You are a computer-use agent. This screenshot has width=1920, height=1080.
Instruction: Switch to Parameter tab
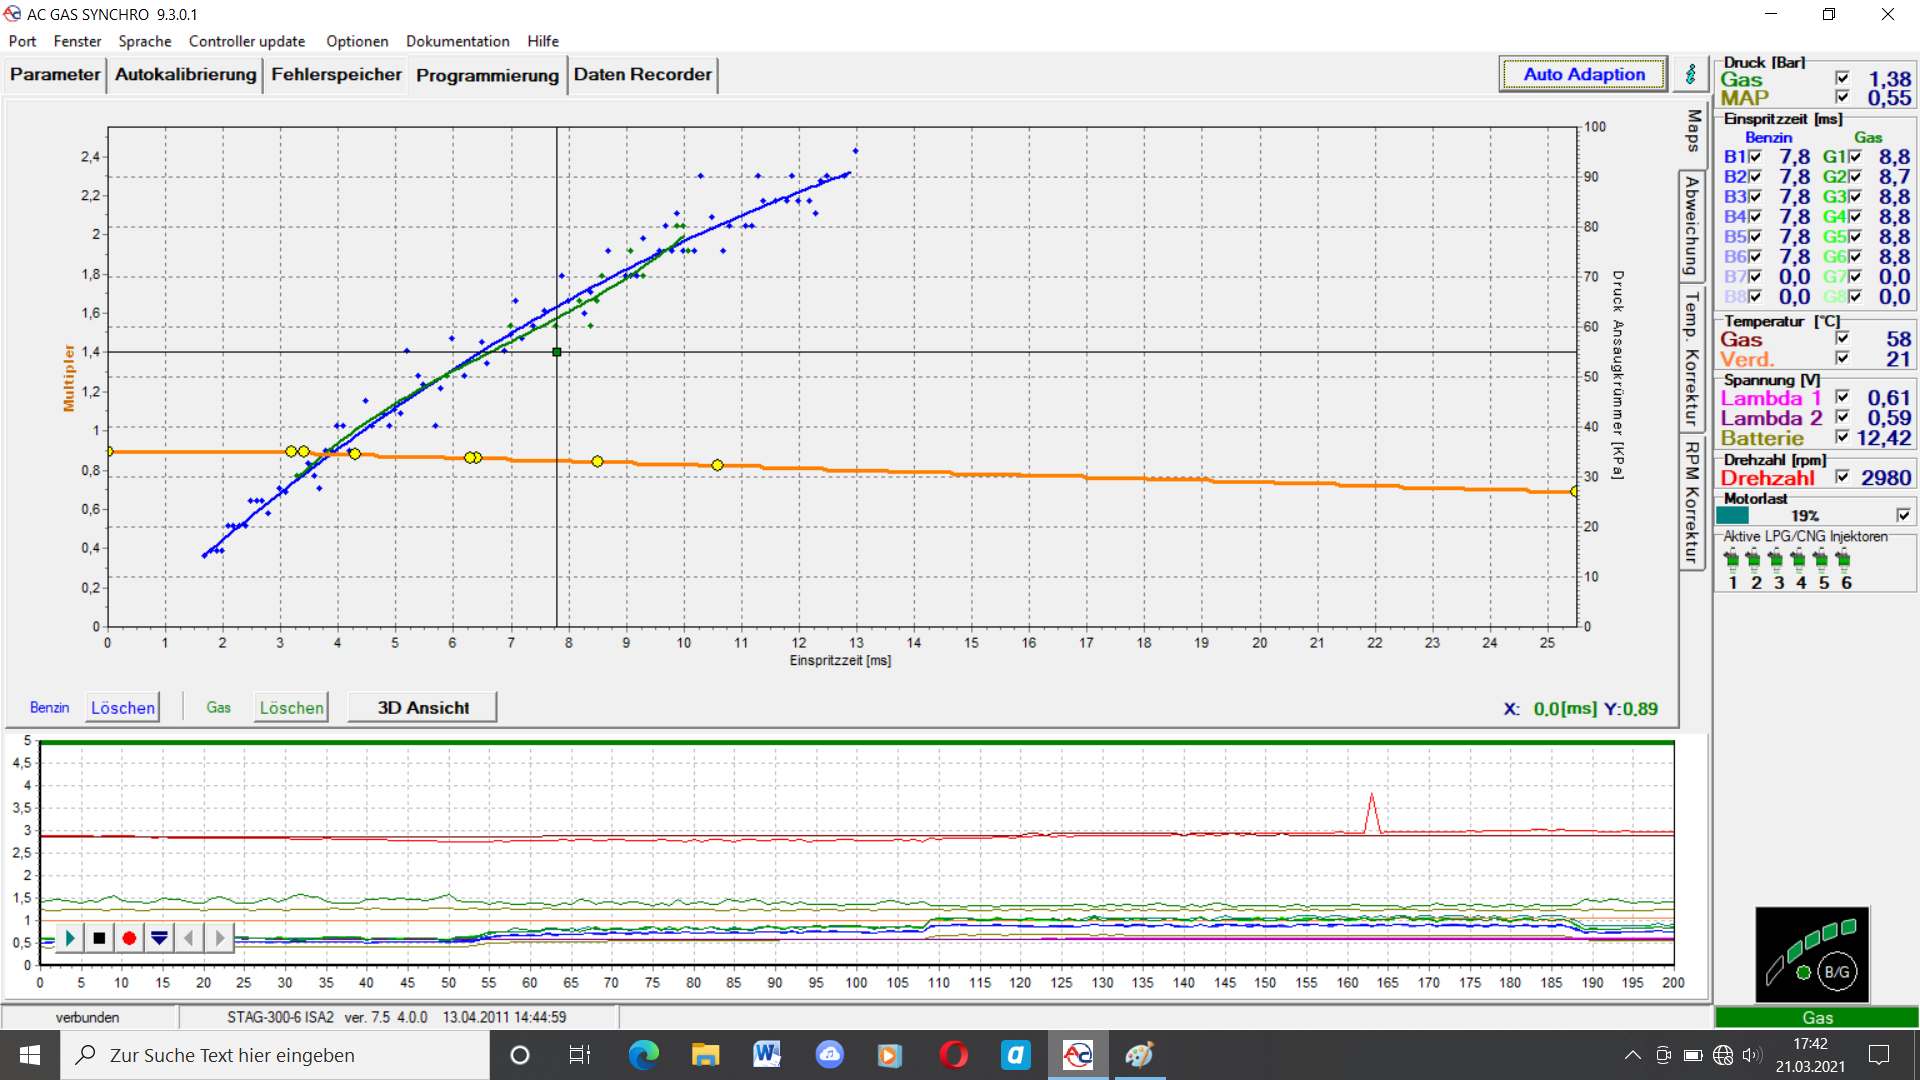tap(55, 75)
